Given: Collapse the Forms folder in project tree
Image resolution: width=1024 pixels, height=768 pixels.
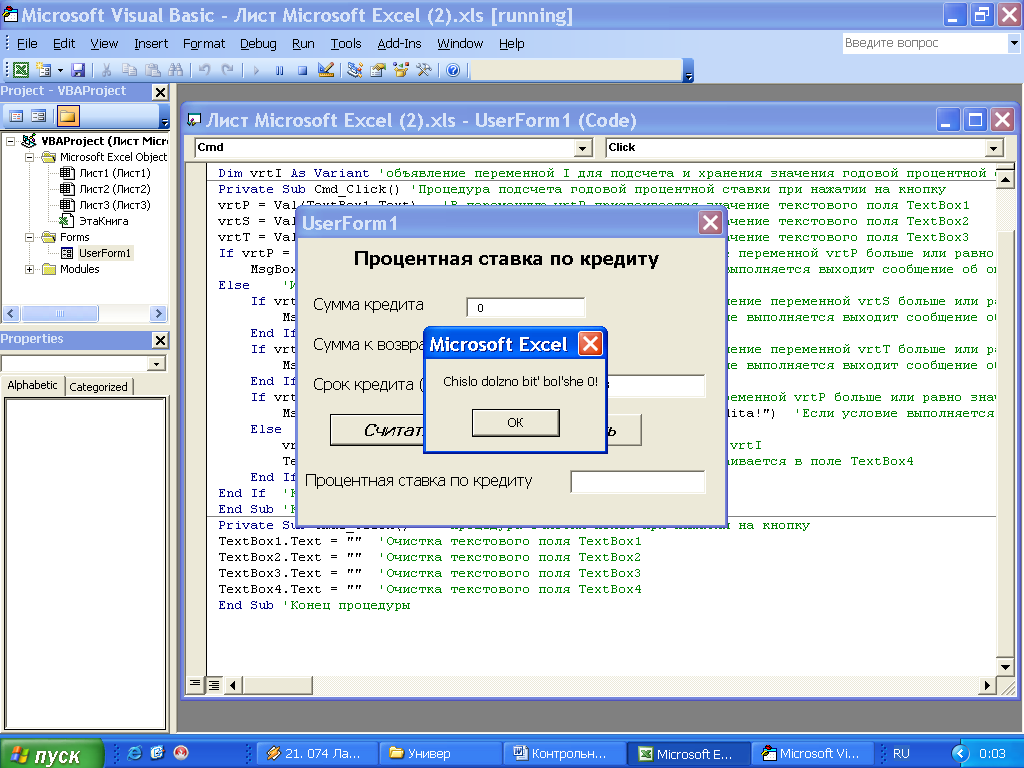Looking at the screenshot, I should pos(30,237).
